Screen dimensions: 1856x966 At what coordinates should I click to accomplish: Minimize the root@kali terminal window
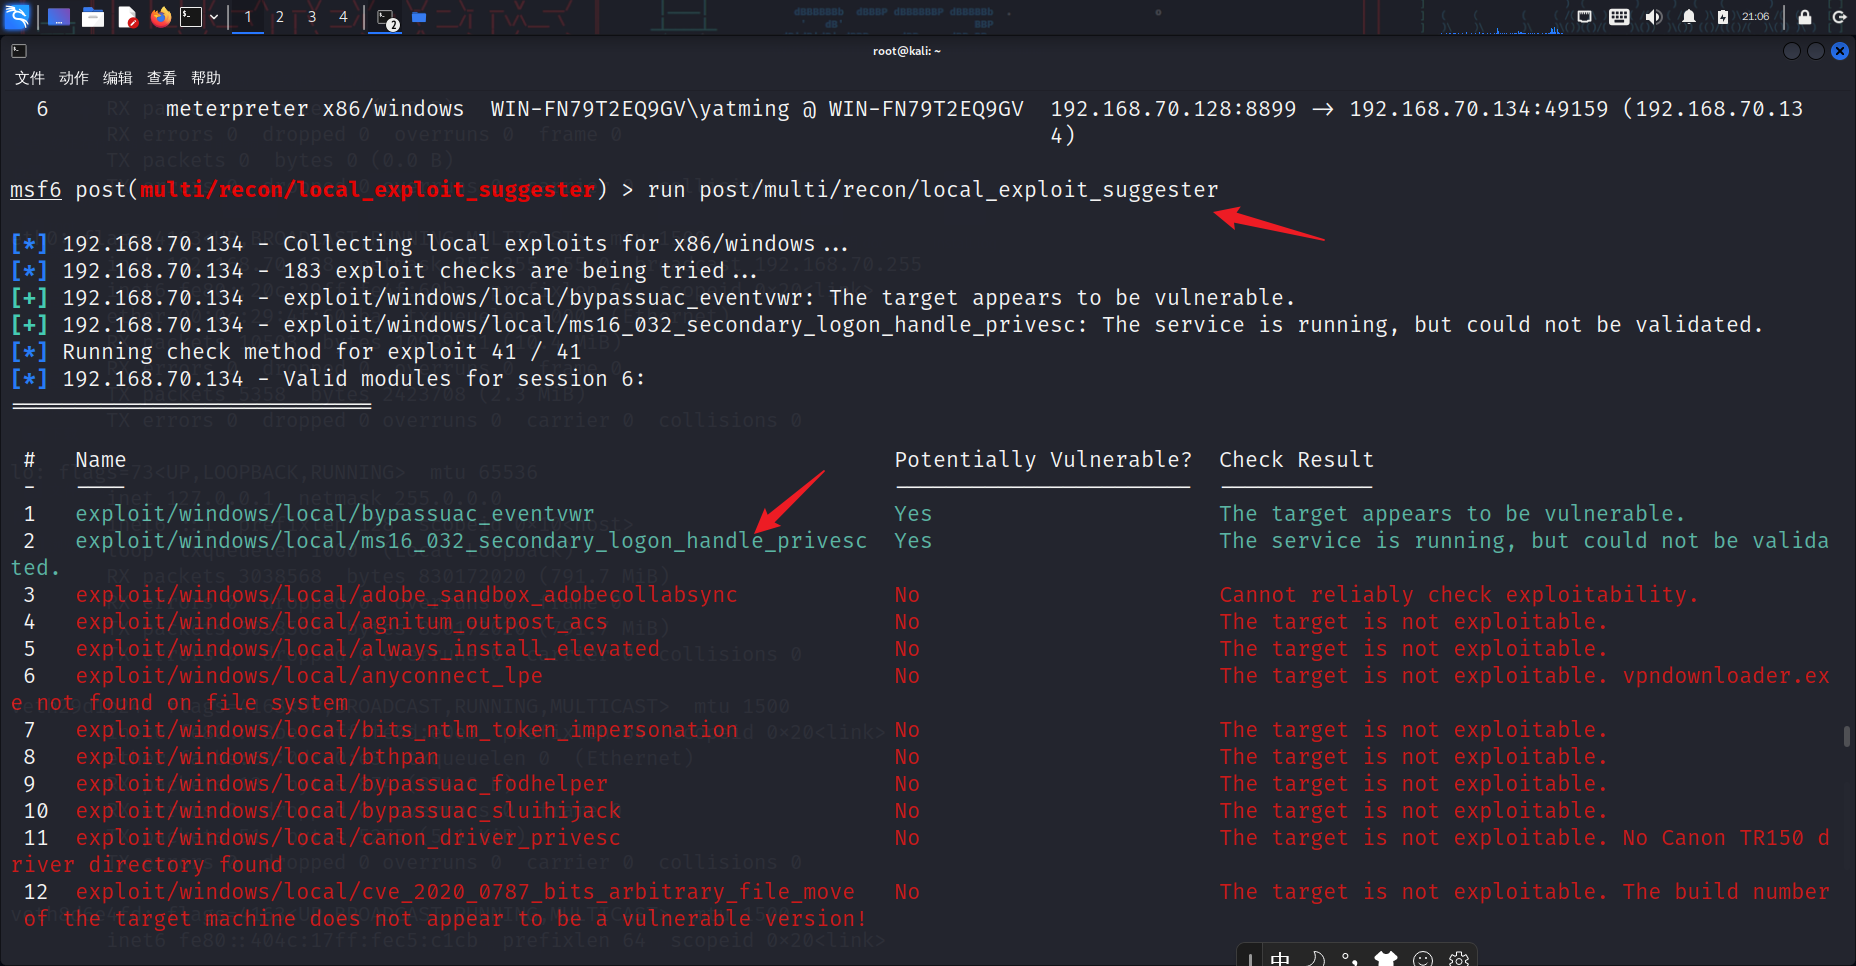point(1792,51)
